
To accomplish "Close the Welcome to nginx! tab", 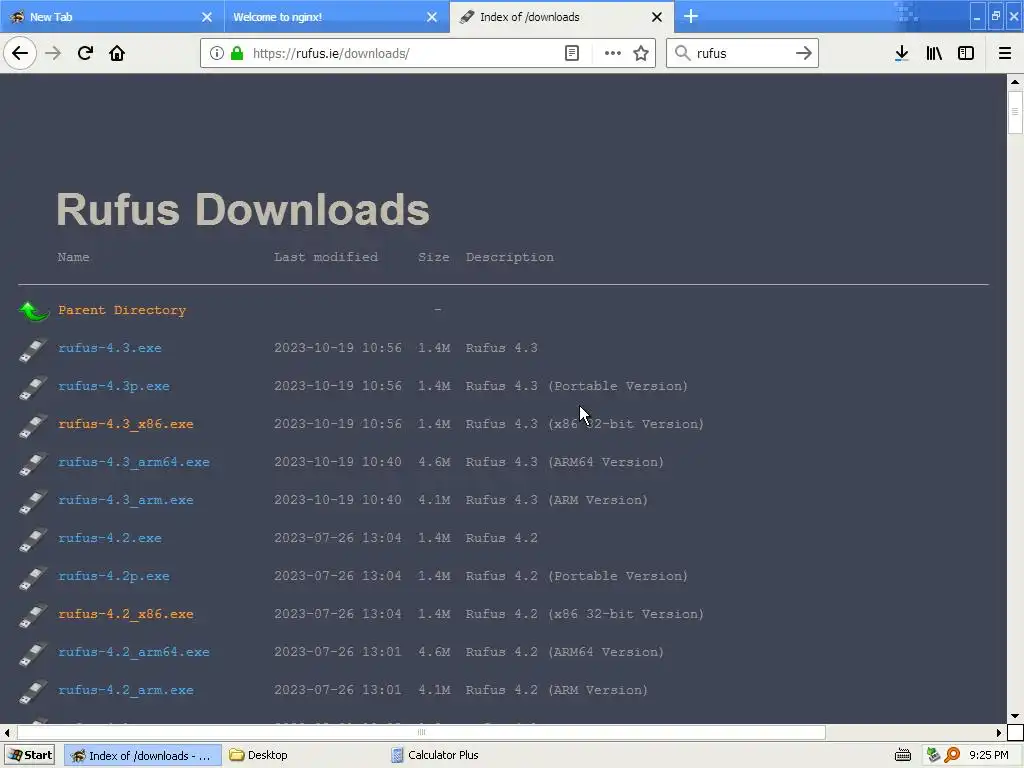I will point(432,17).
